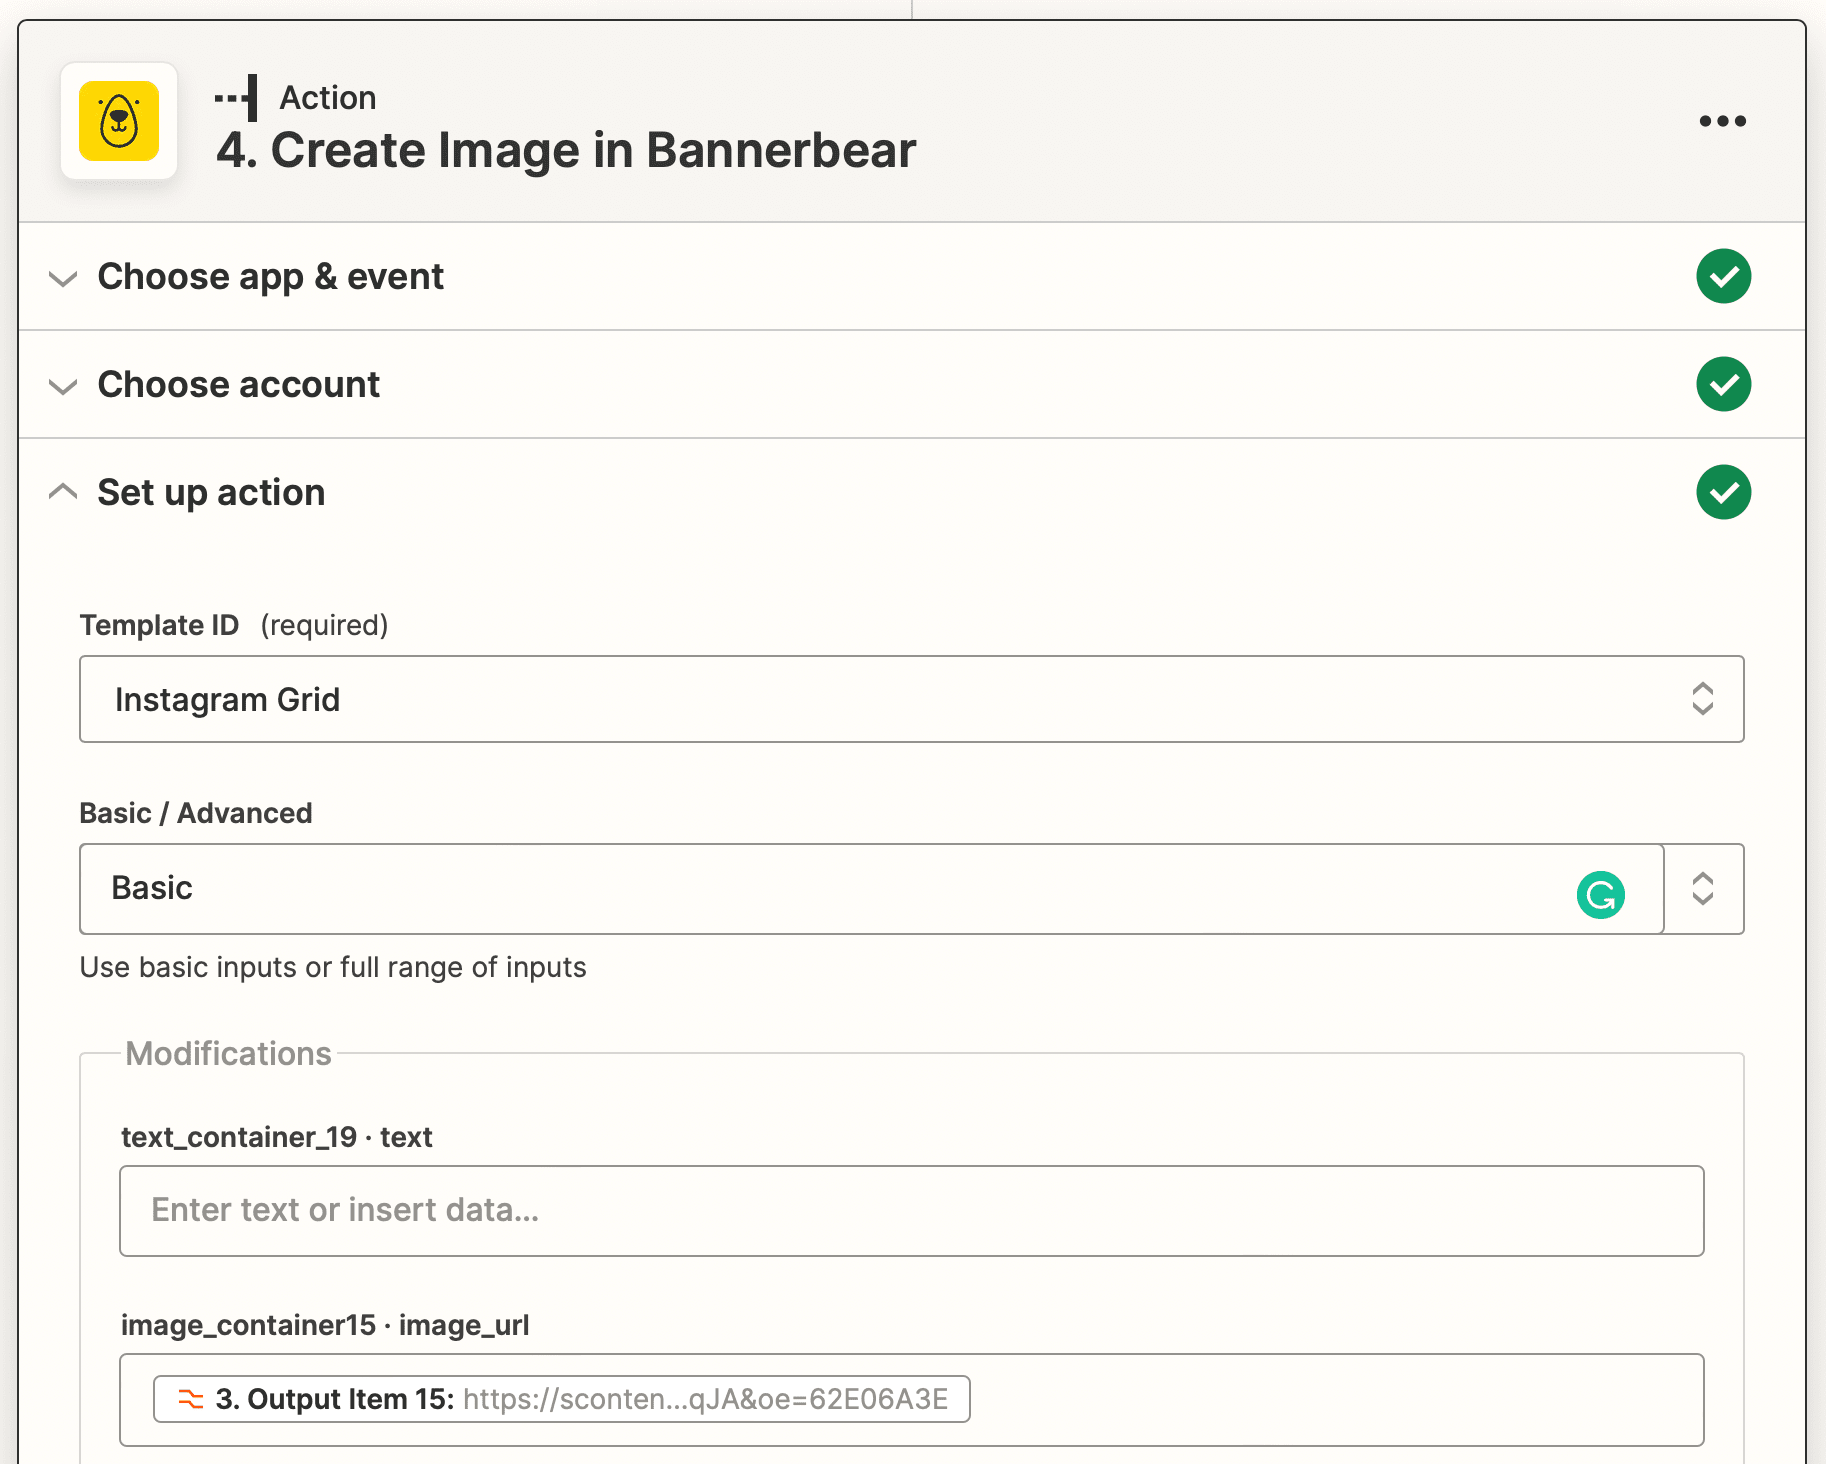Click the dotted Action step icon
Image resolution: width=1826 pixels, height=1464 pixels.
pos(236,97)
